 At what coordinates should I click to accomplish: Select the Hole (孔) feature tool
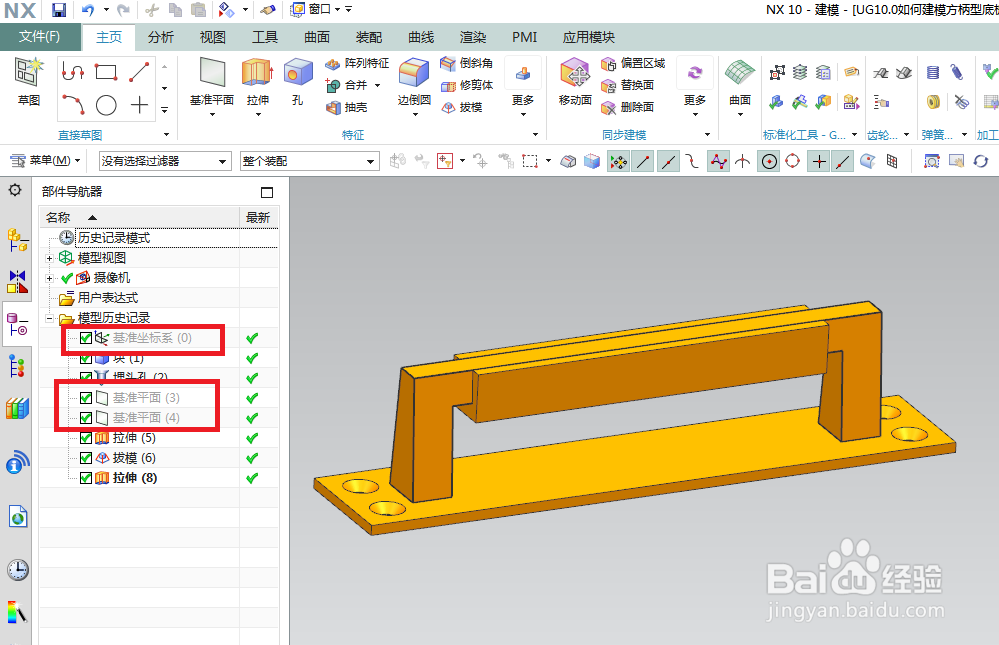coord(298,82)
